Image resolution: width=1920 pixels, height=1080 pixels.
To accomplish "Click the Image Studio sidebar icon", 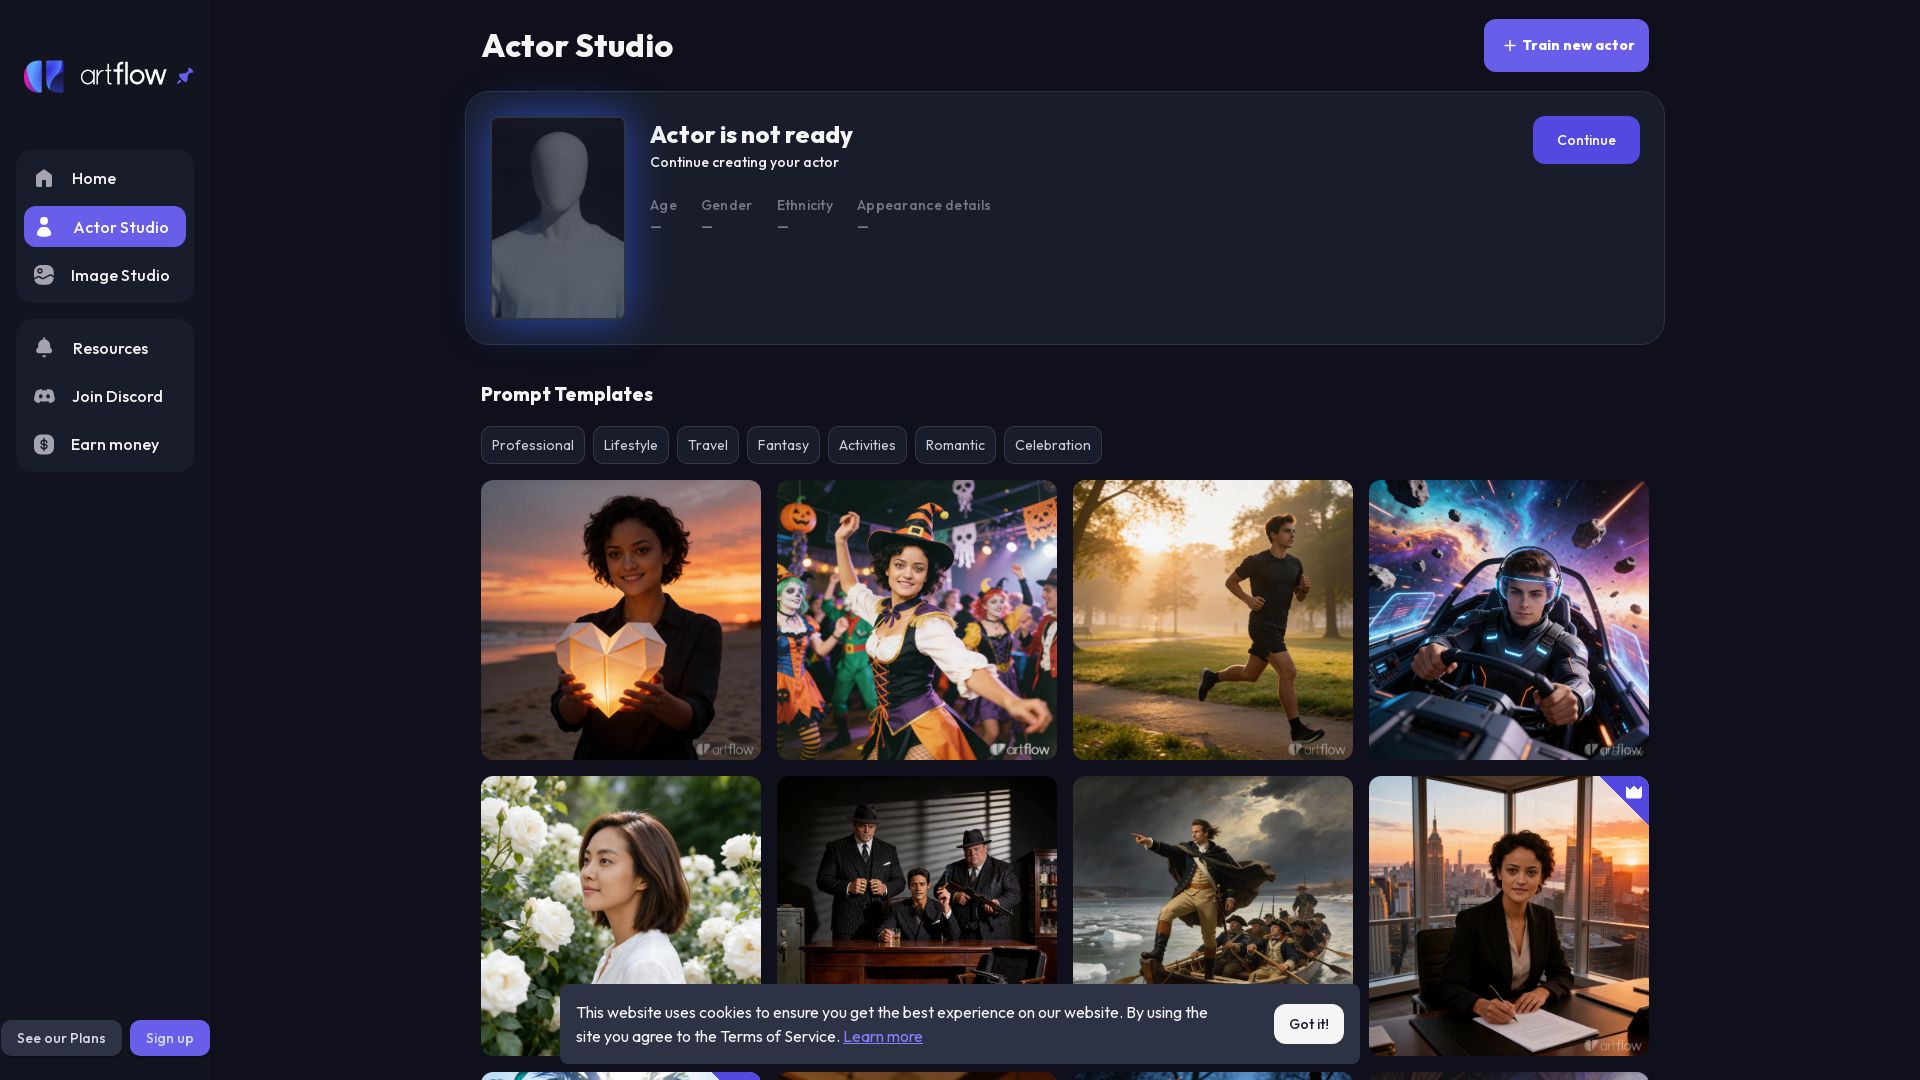I will tap(44, 275).
